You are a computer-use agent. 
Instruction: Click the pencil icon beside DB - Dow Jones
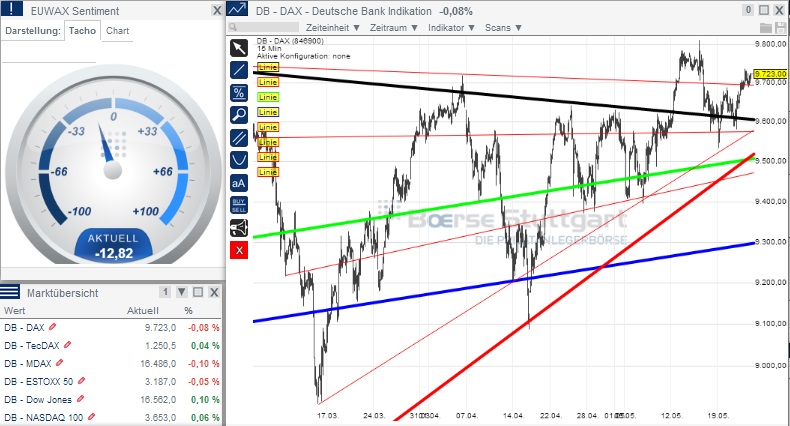point(80,399)
